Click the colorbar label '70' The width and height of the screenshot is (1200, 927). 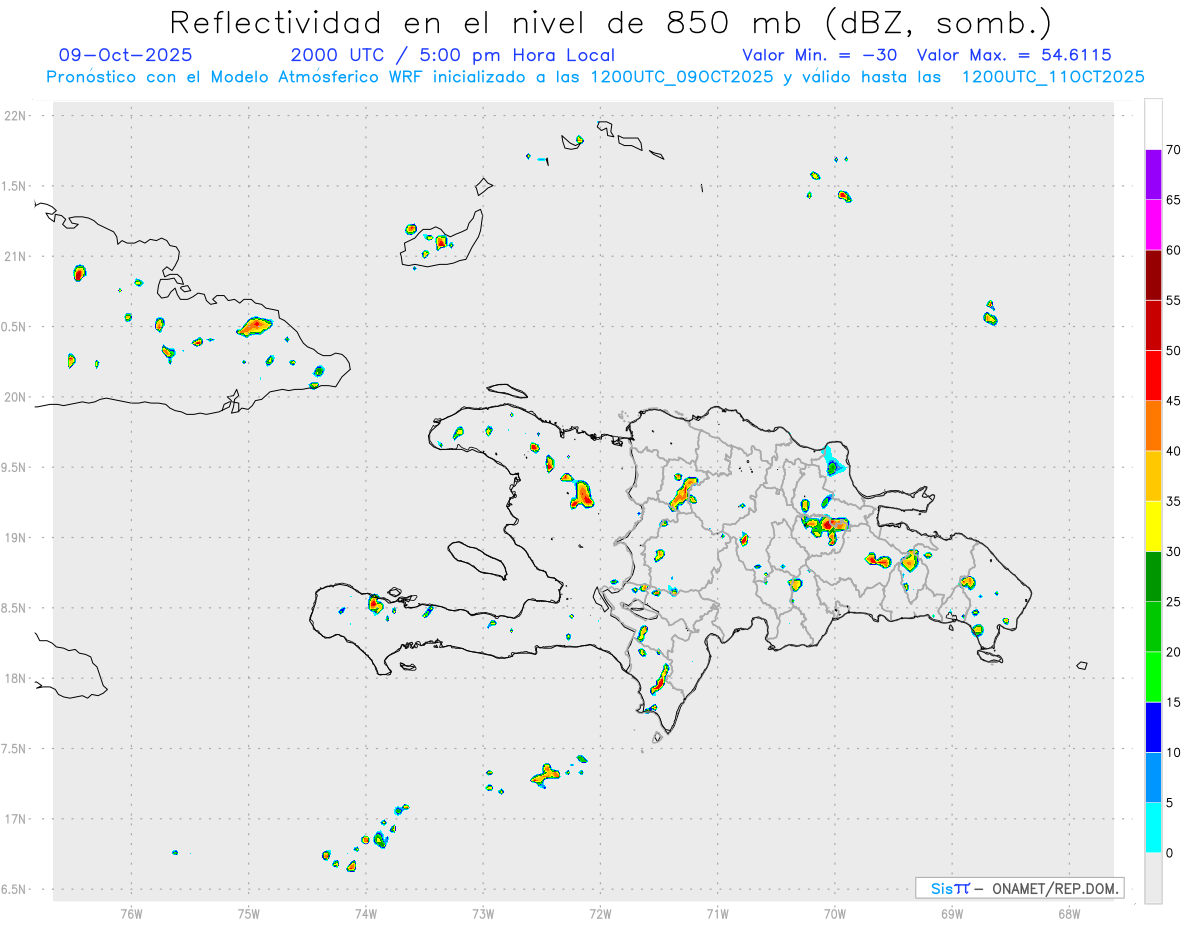tap(1173, 150)
